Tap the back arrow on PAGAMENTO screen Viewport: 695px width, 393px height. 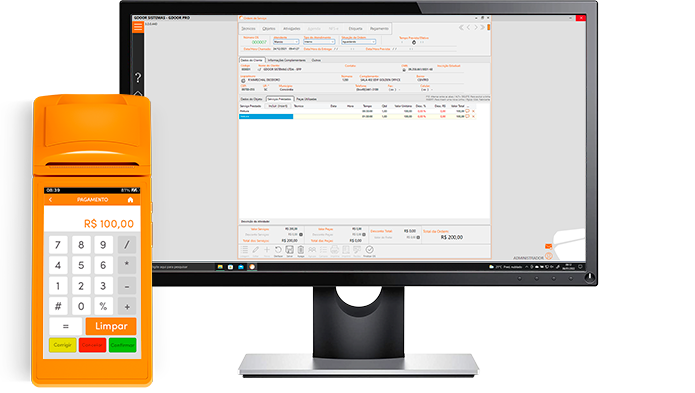(x=51, y=200)
